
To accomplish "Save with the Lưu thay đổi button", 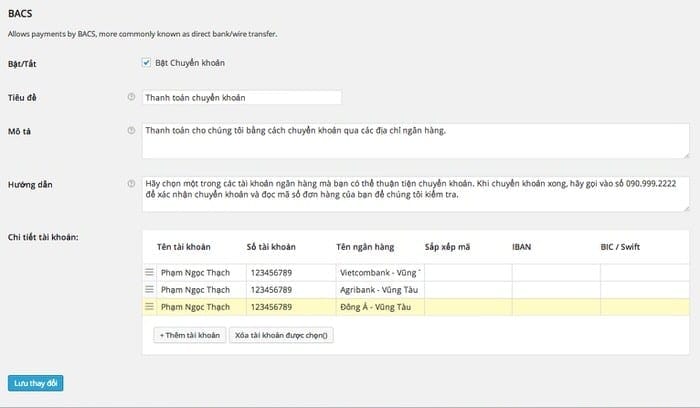I will 36,383.
